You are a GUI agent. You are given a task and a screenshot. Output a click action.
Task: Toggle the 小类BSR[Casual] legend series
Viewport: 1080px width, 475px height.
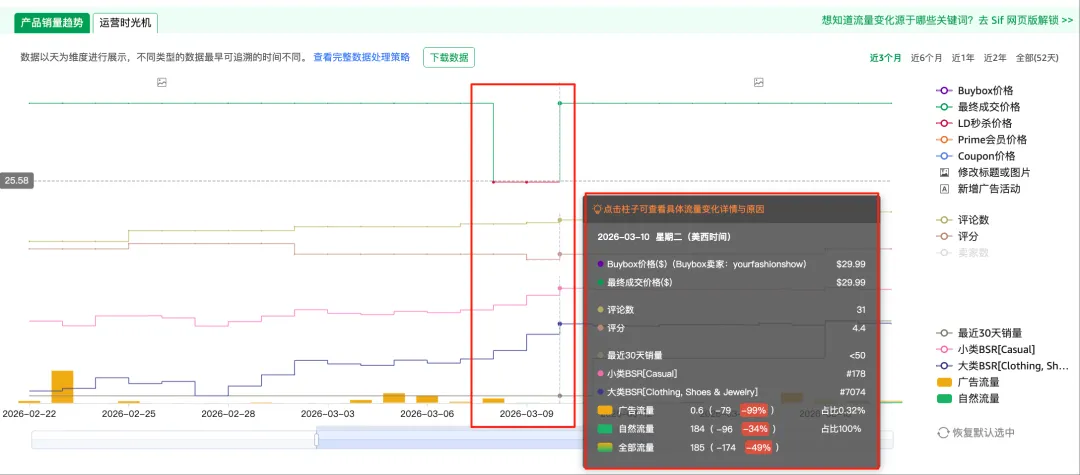coord(986,350)
